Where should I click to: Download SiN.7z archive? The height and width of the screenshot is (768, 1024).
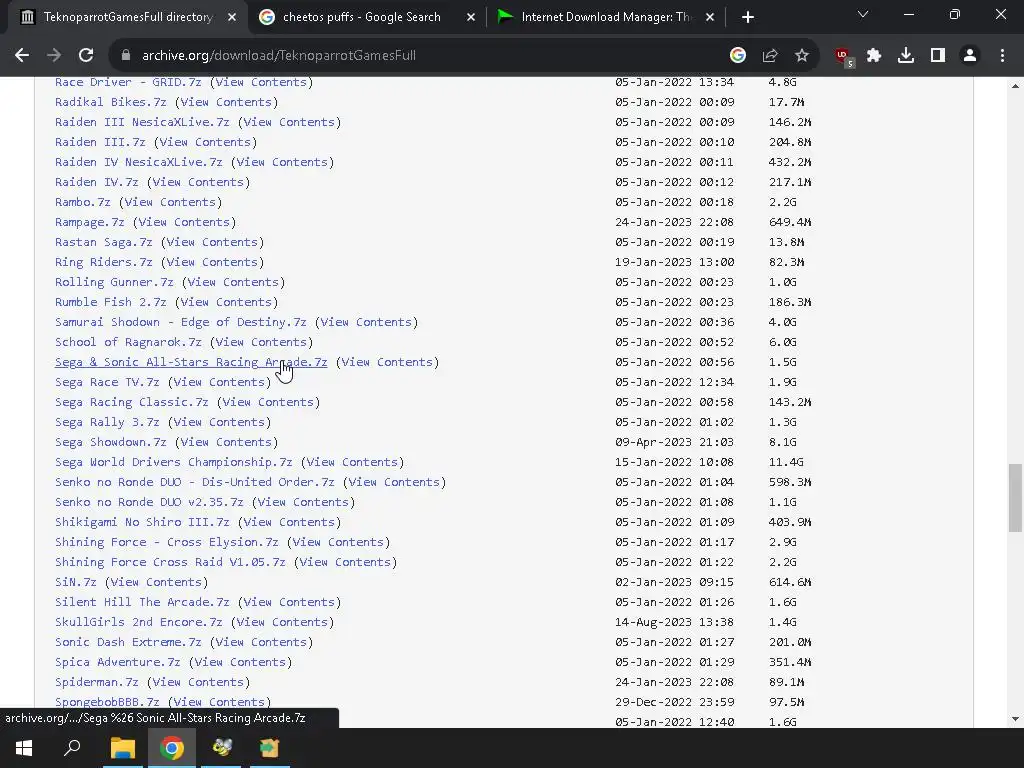click(75, 582)
